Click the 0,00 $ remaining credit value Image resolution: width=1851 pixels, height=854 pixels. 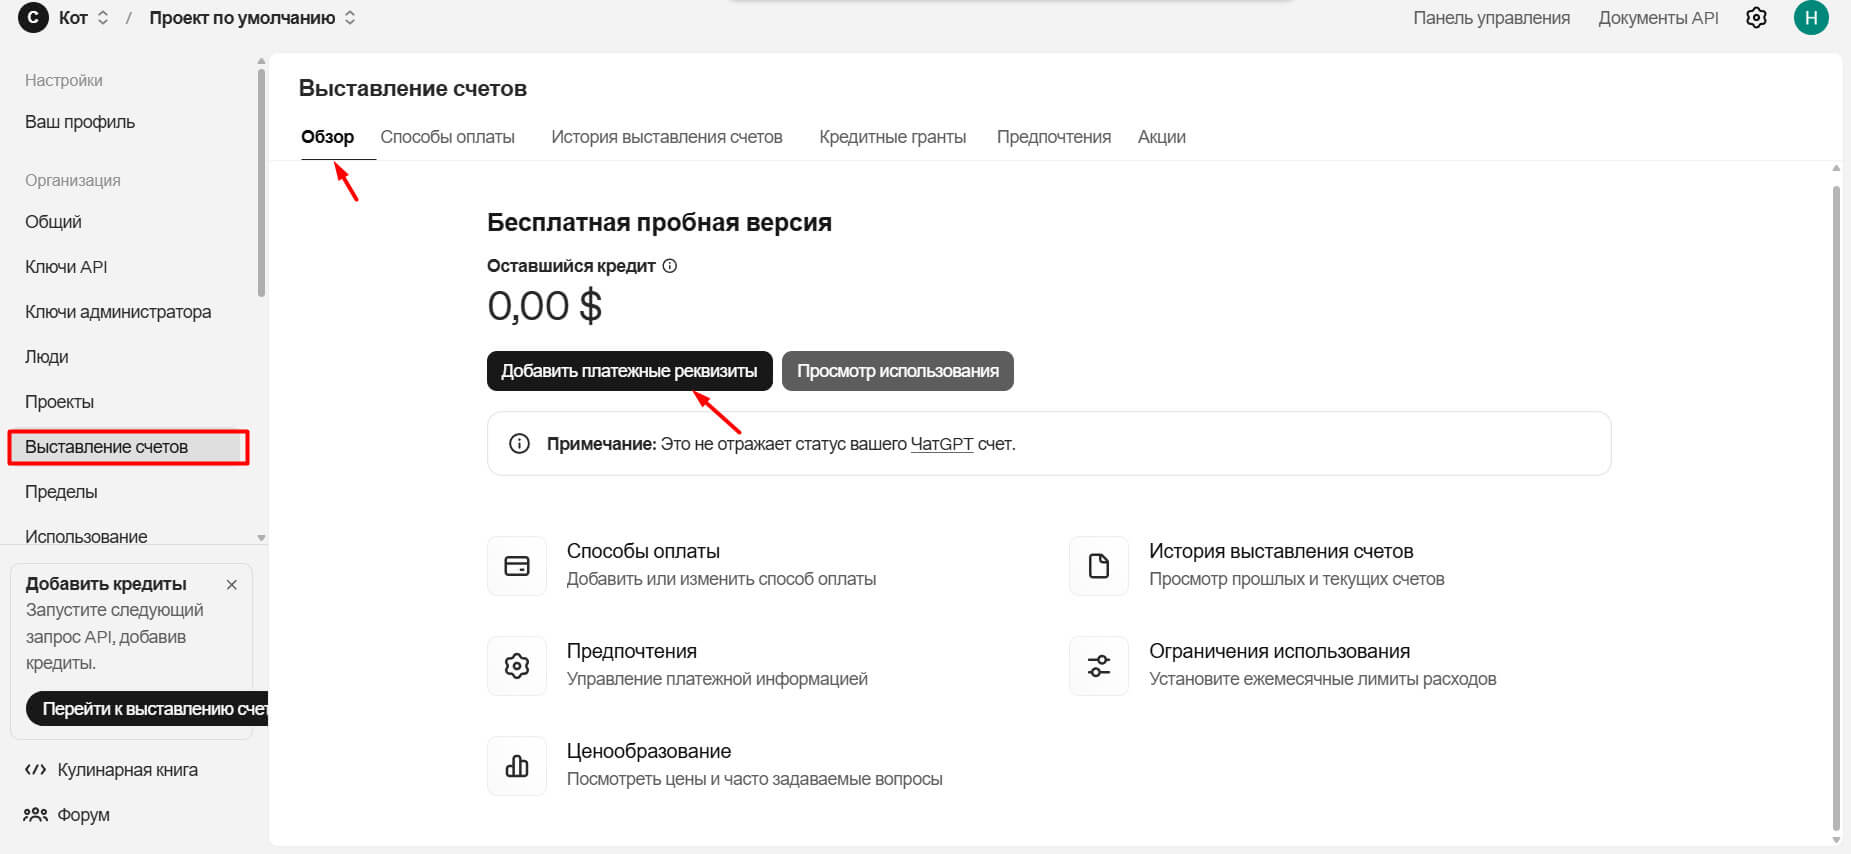545,306
